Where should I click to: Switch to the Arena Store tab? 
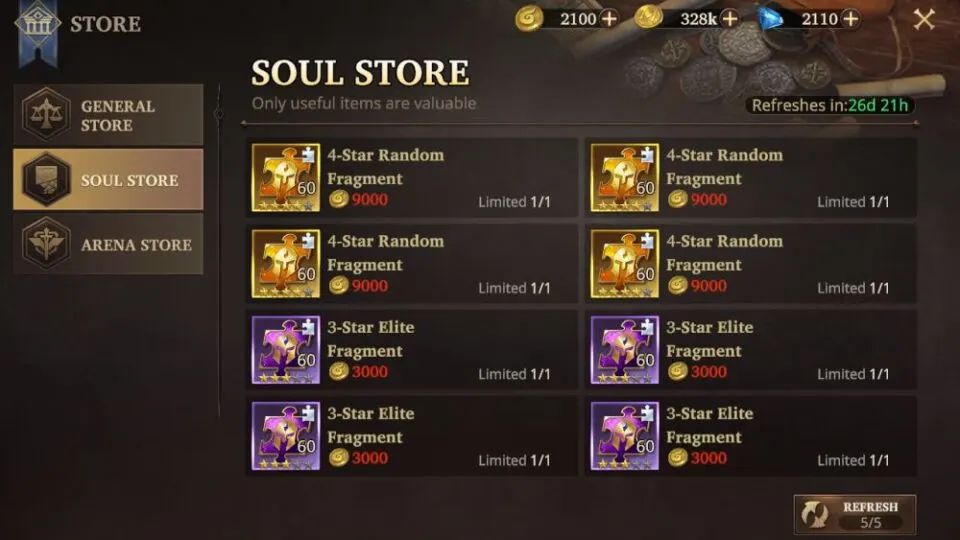108,244
